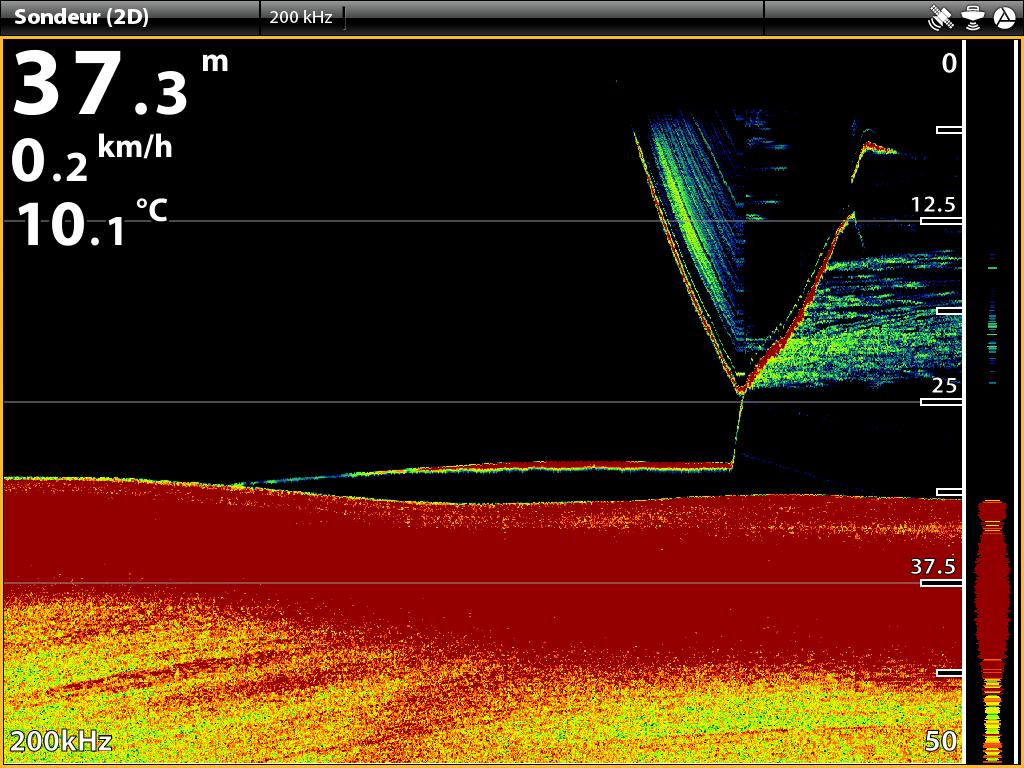This screenshot has width=1024, height=768.
Task: Select the sonar transducer status icon
Action: pos(973,18)
